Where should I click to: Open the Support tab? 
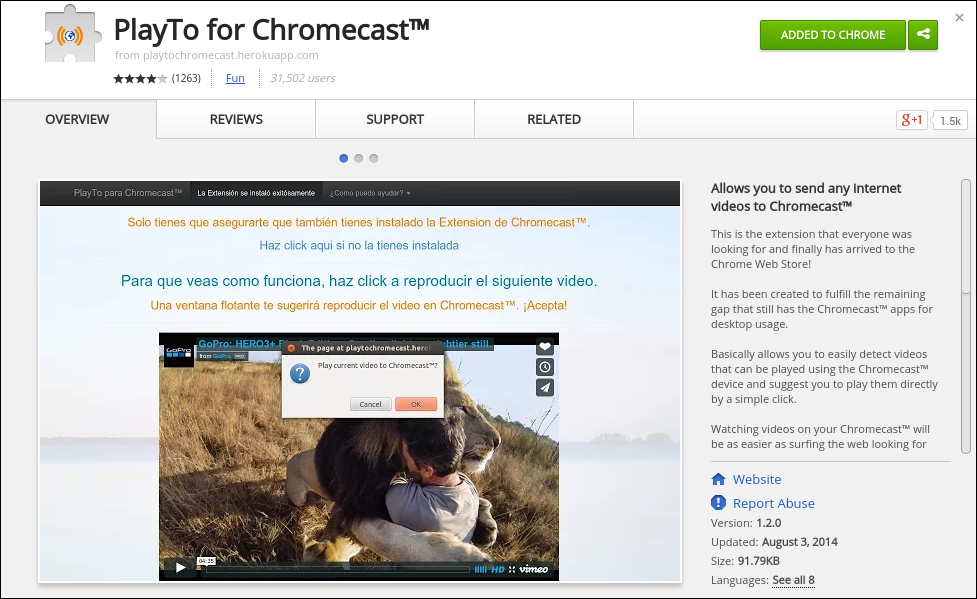tap(395, 119)
